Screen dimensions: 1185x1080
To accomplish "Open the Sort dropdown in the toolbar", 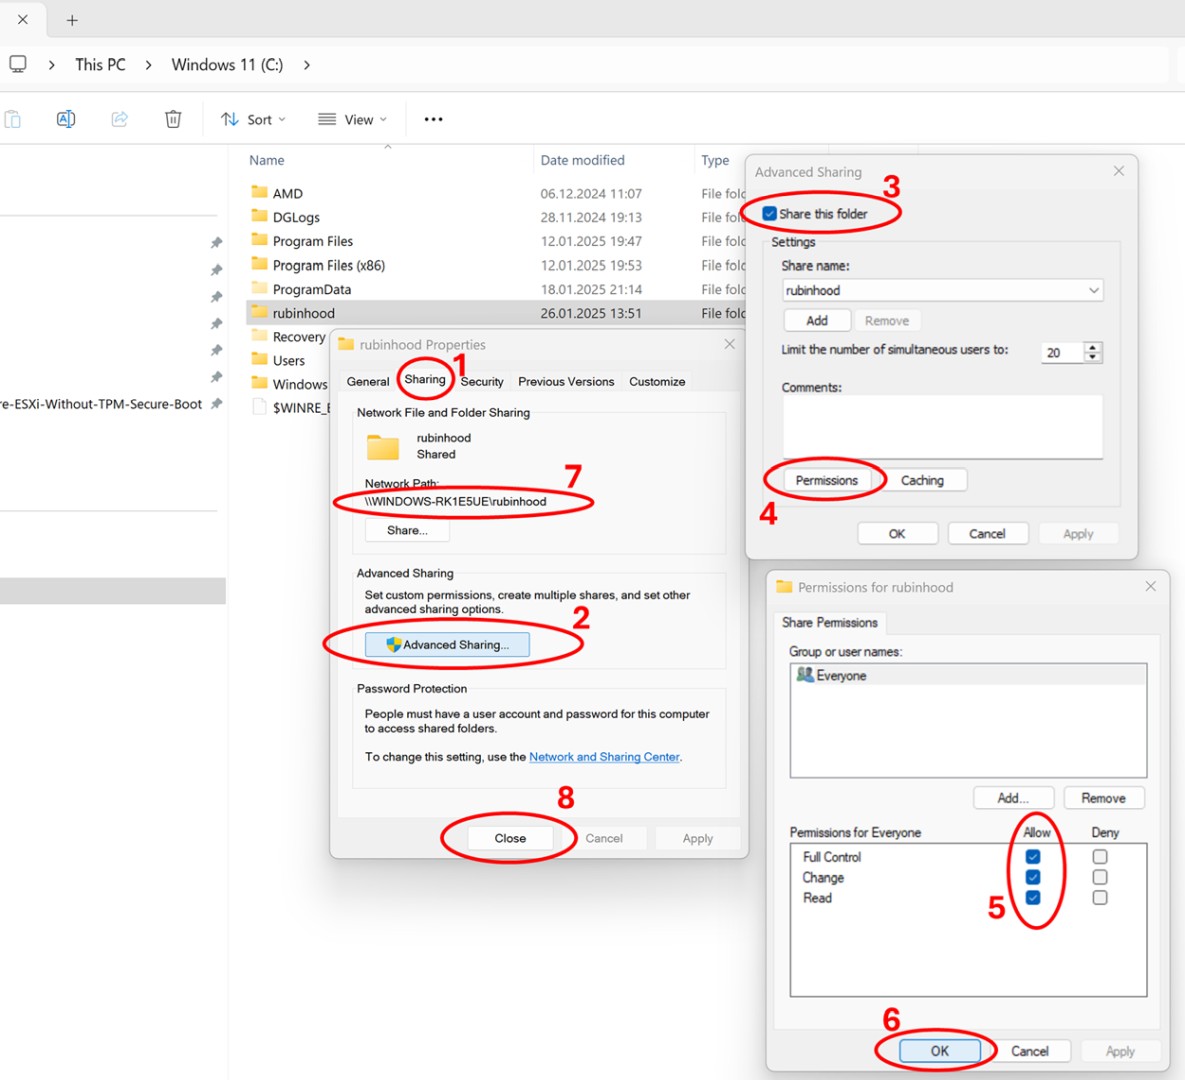I will coord(253,119).
